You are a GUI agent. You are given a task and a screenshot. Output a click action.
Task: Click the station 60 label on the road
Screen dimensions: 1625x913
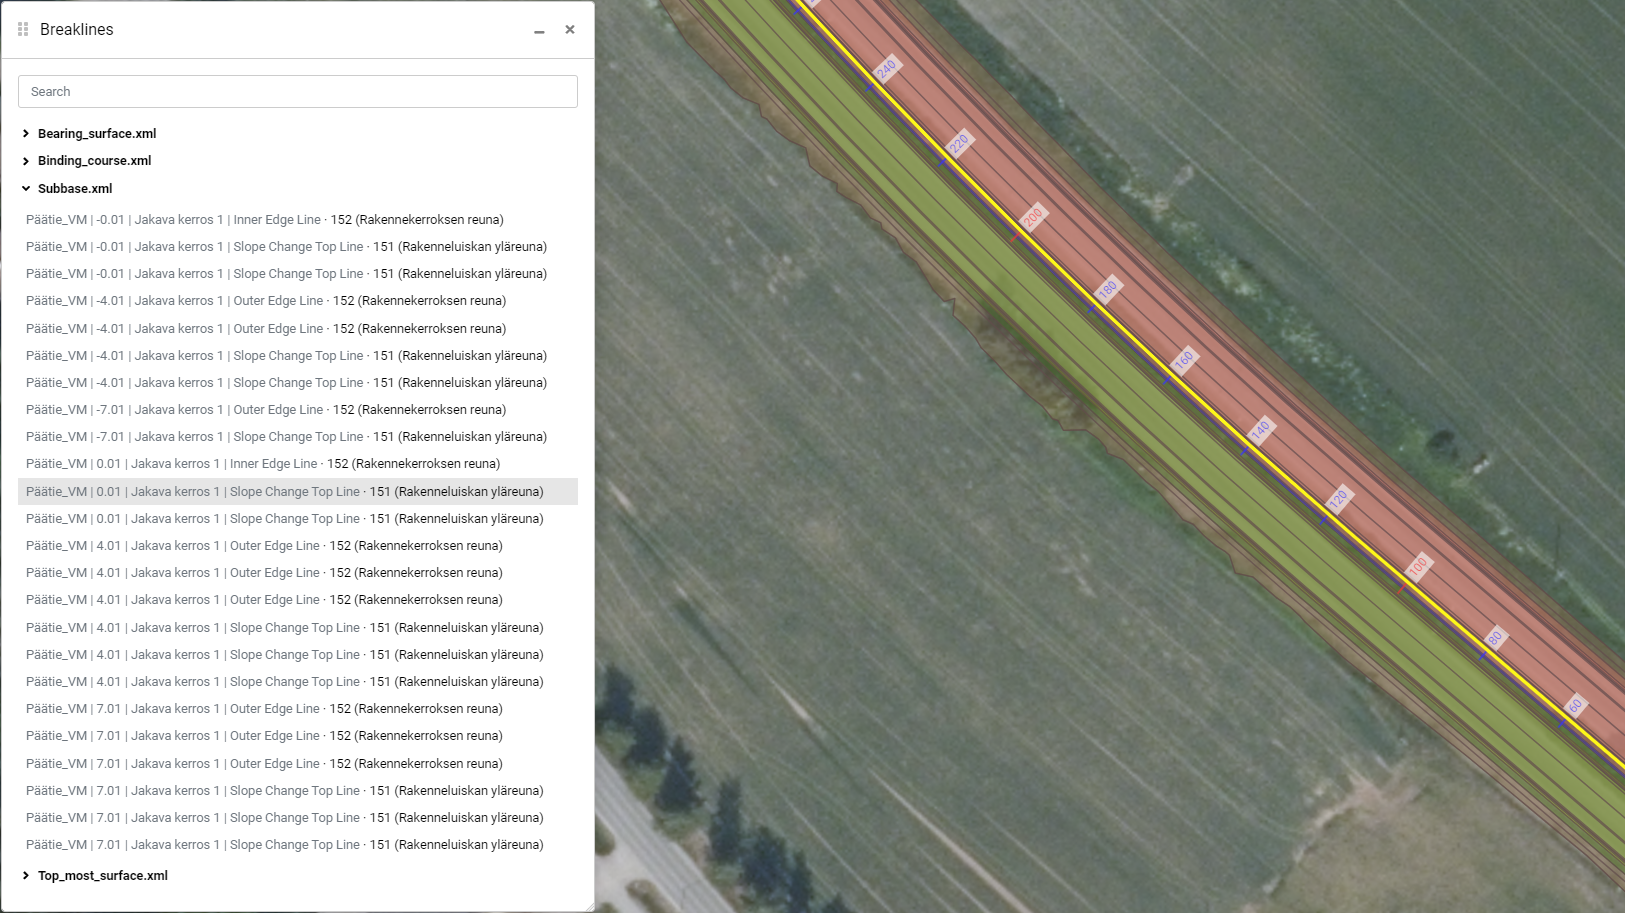point(1575,706)
